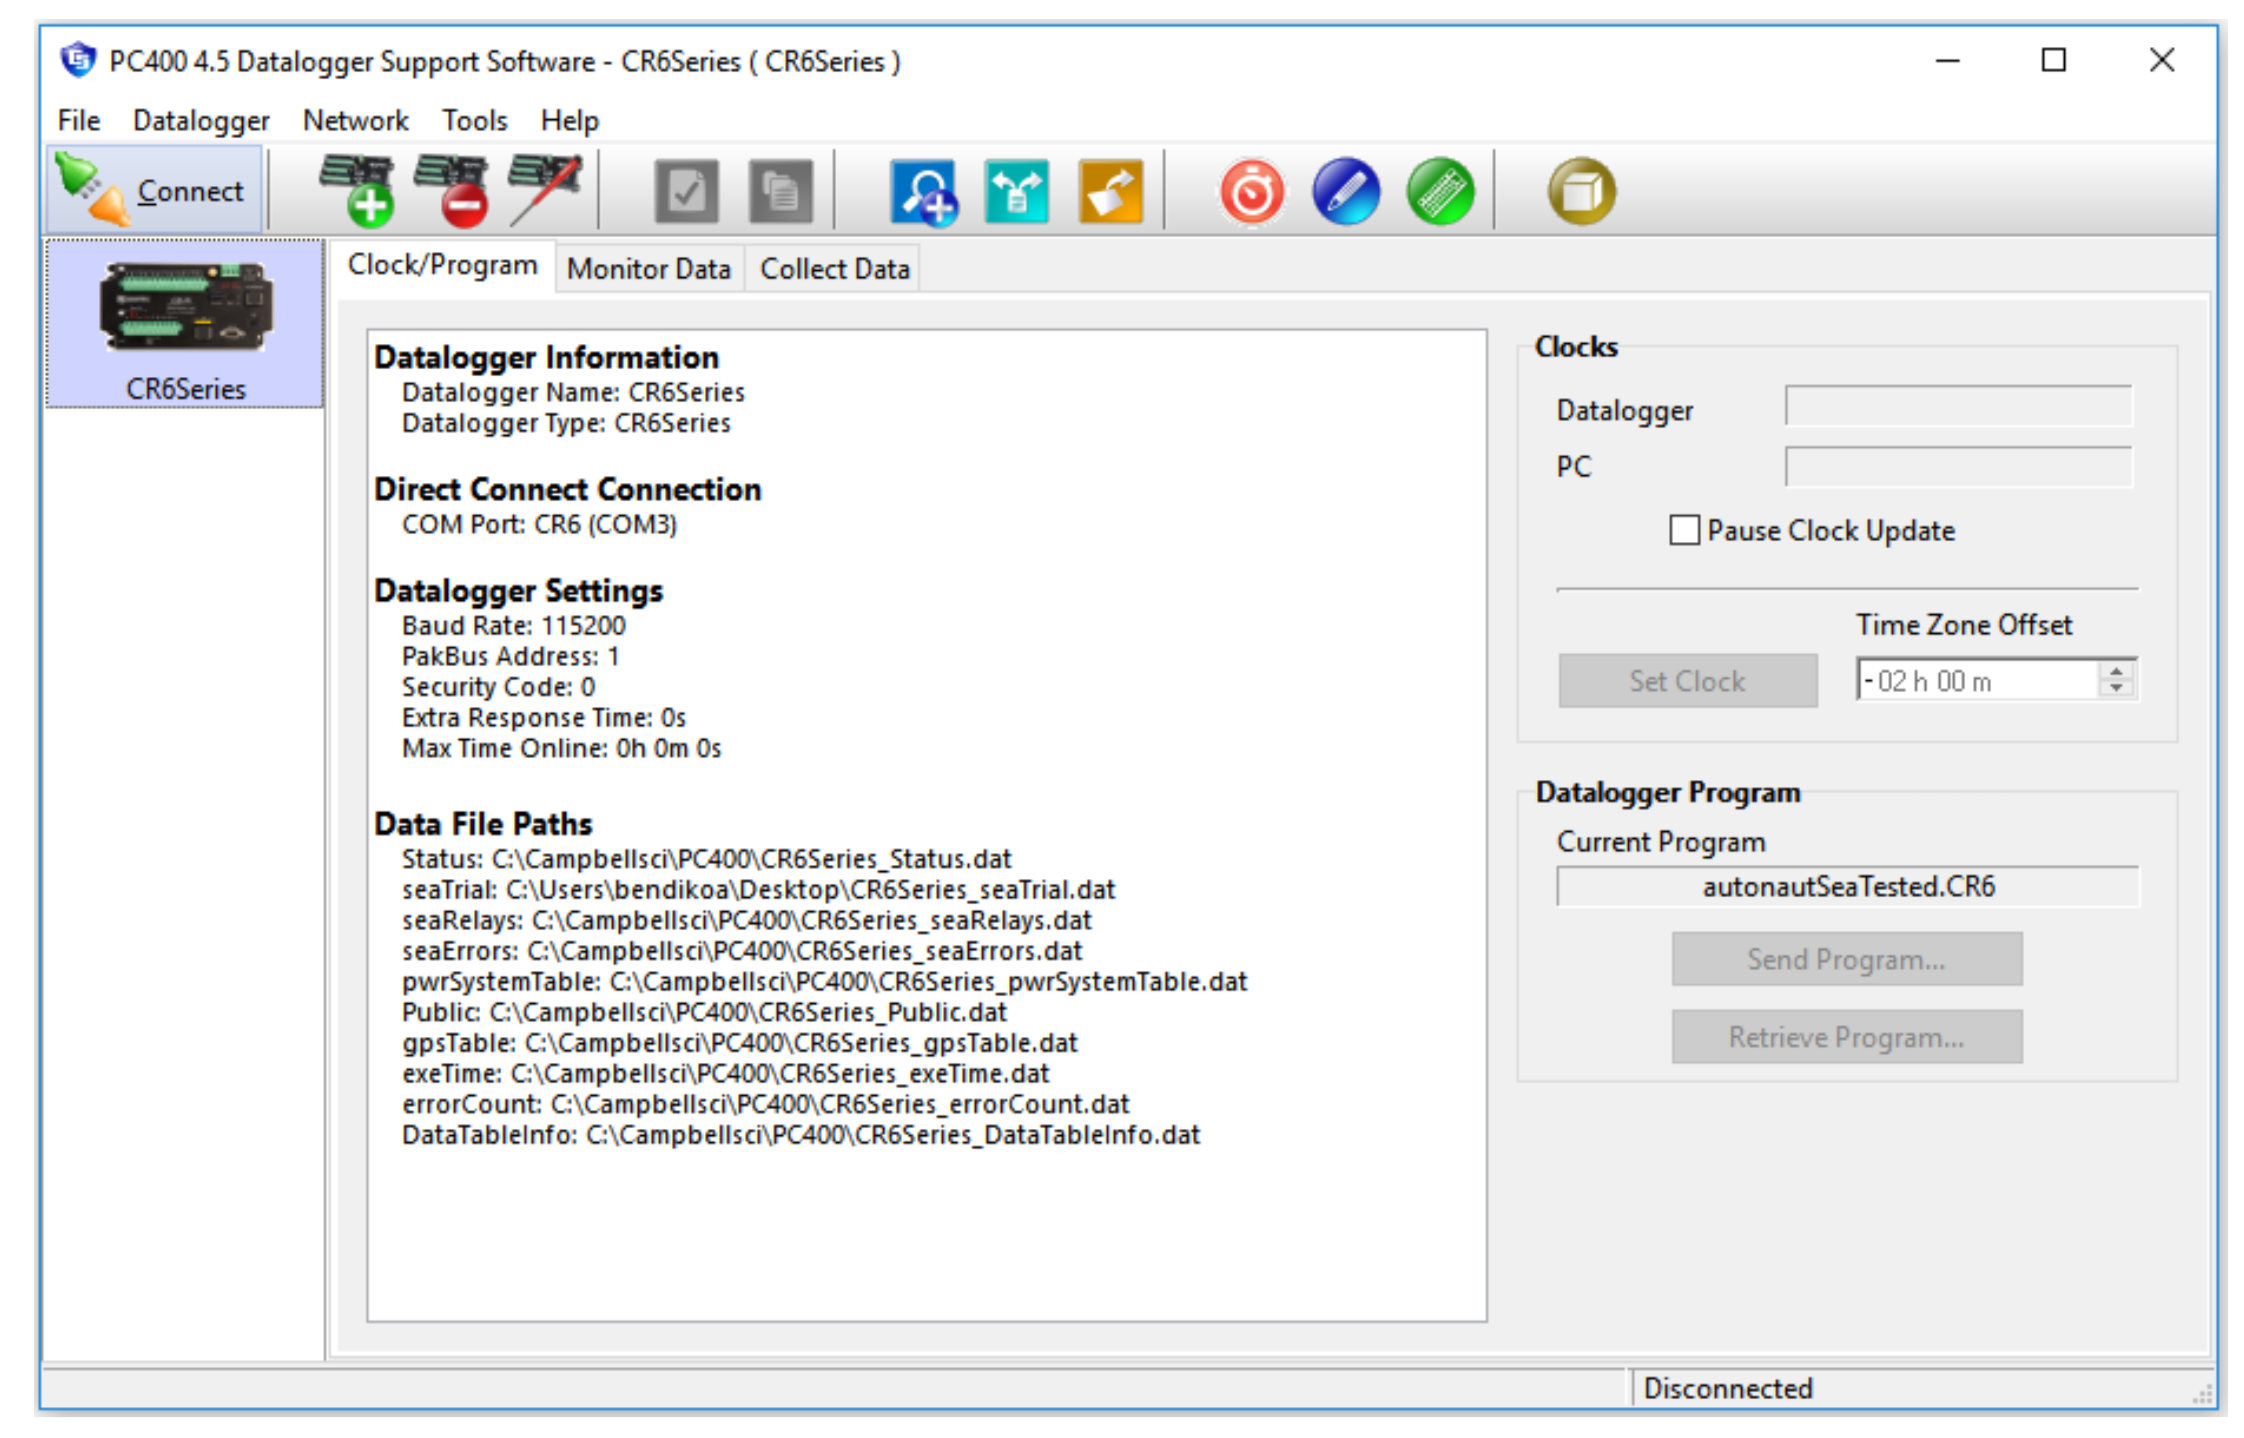Image resolution: width=2244 pixels, height=1438 pixels.
Task: Open the View data file magnifier icon
Action: click(x=923, y=192)
